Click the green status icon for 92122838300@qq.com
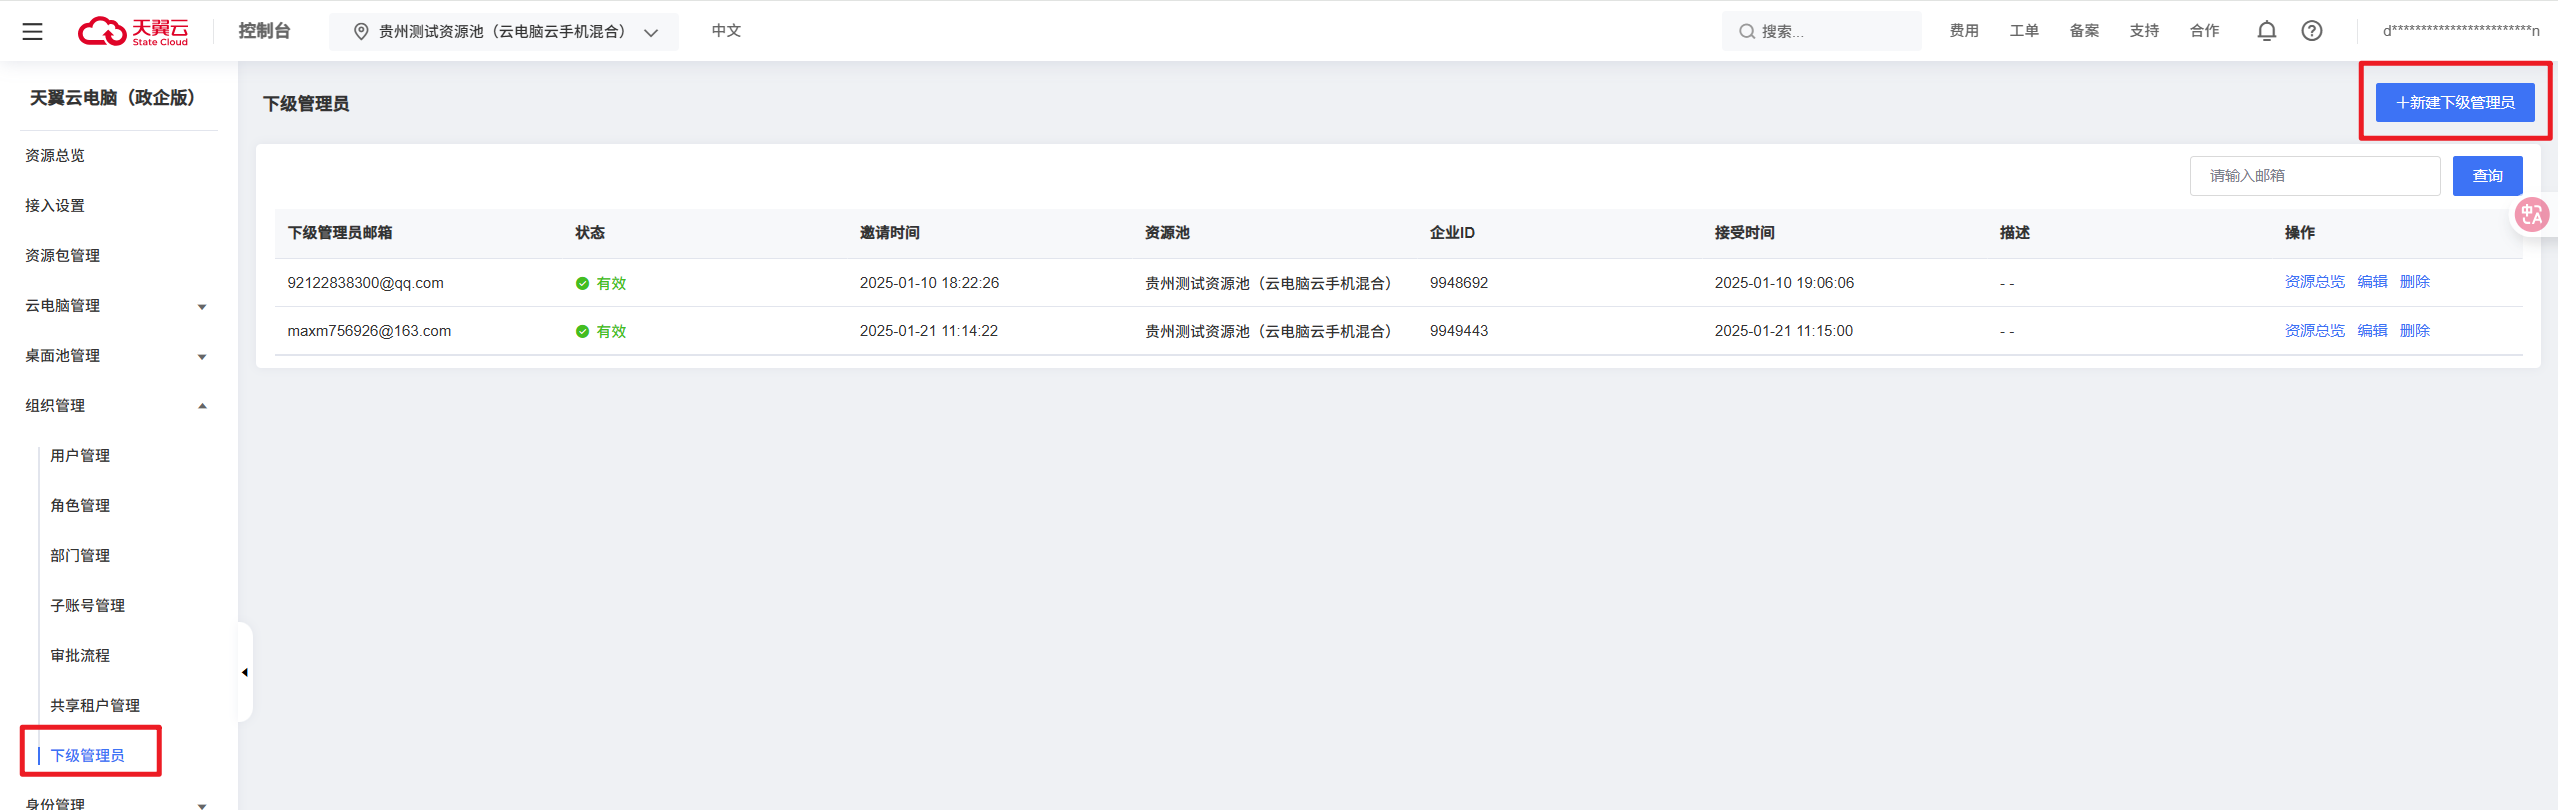Screen dimensions: 2558x810 [582, 284]
